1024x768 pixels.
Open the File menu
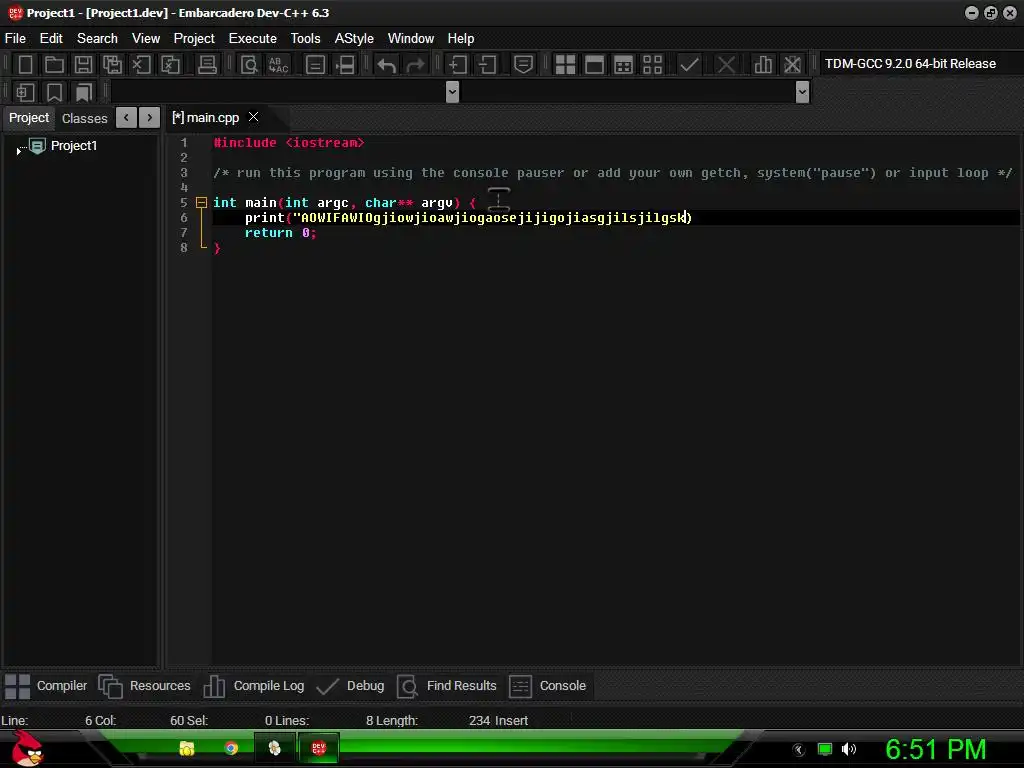click(x=15, y=39)
